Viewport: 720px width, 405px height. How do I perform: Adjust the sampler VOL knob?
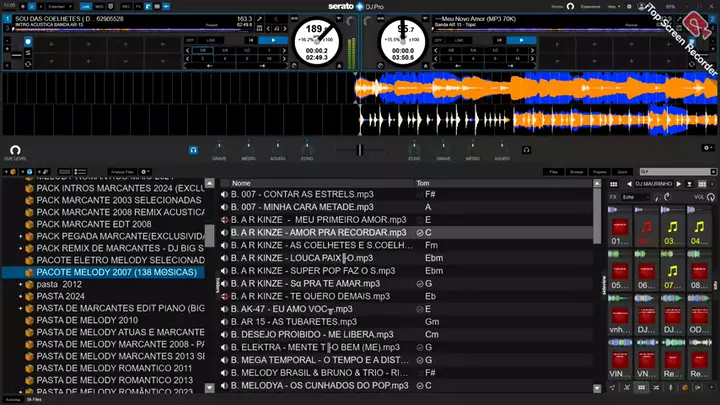click(710, 198)
